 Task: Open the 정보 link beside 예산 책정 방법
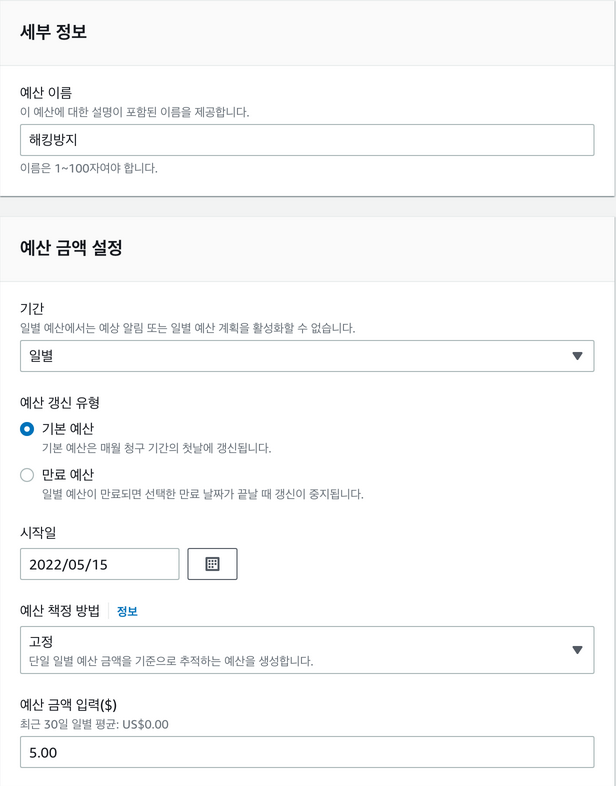click(x=127, y=611)
